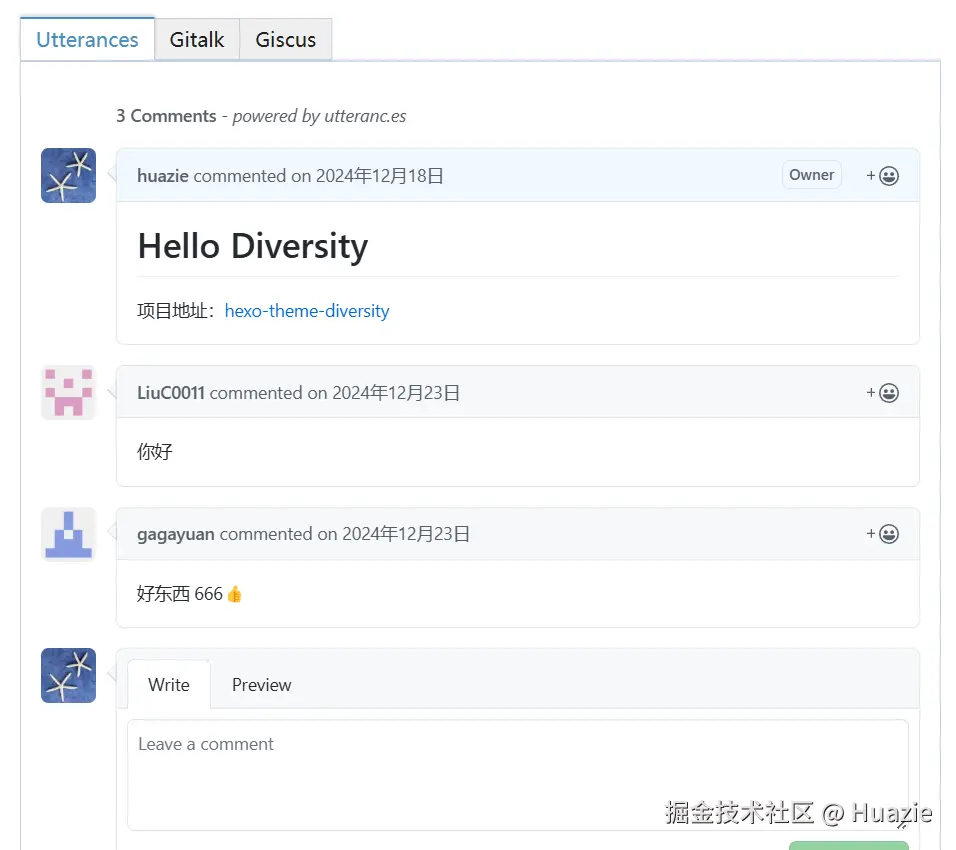Click the 'Hello Diversity' heading
Screen dimensions: 956x850
point(253,246)
